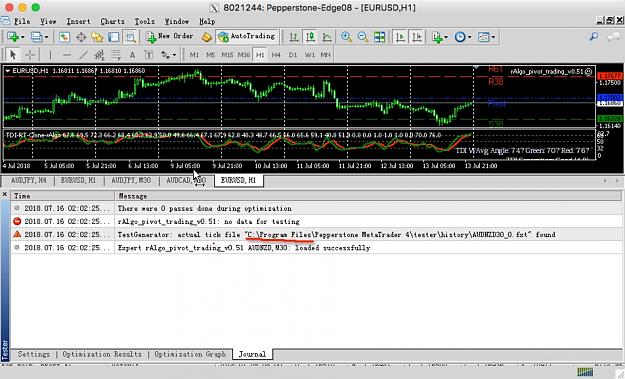This screenshot has width=625, height=379.
Task: Toggle the AutoTrading button
Action: tap(247, 36)
